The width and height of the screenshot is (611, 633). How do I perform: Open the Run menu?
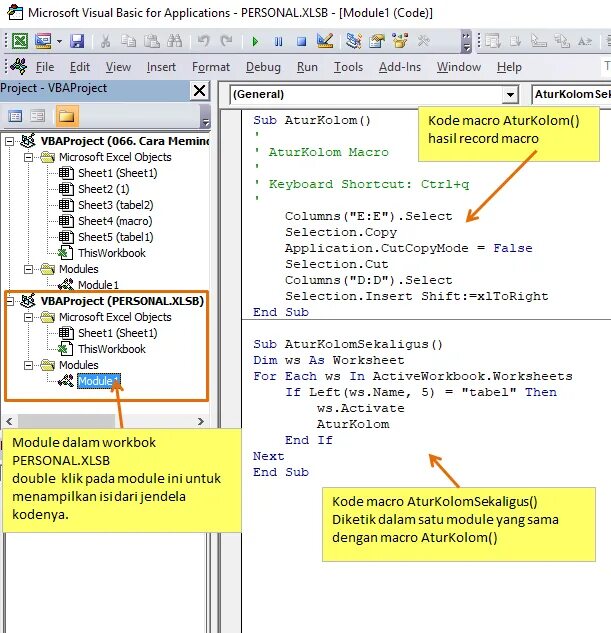pyautogui.click(x=307, y=67)
